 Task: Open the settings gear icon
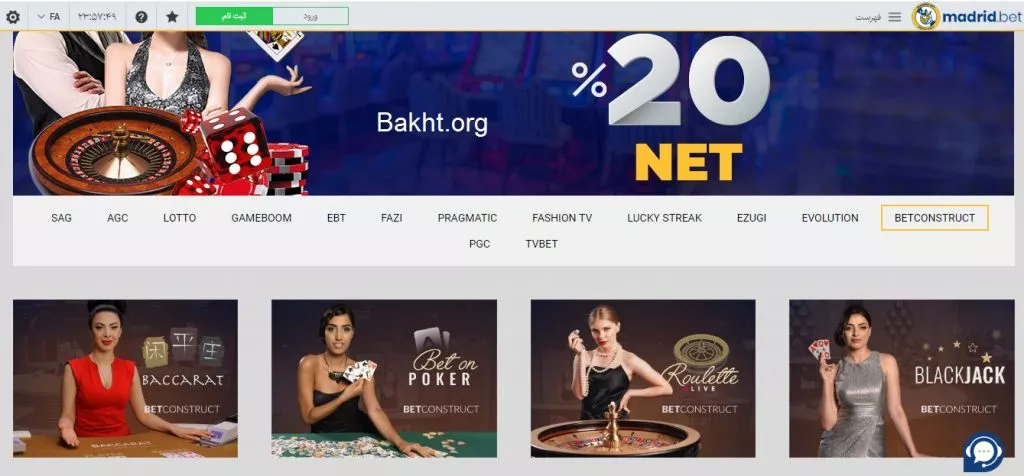pos(12,16)
